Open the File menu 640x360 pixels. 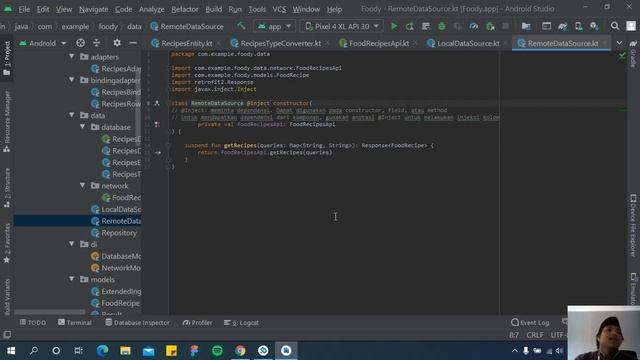tap(24, 9)
